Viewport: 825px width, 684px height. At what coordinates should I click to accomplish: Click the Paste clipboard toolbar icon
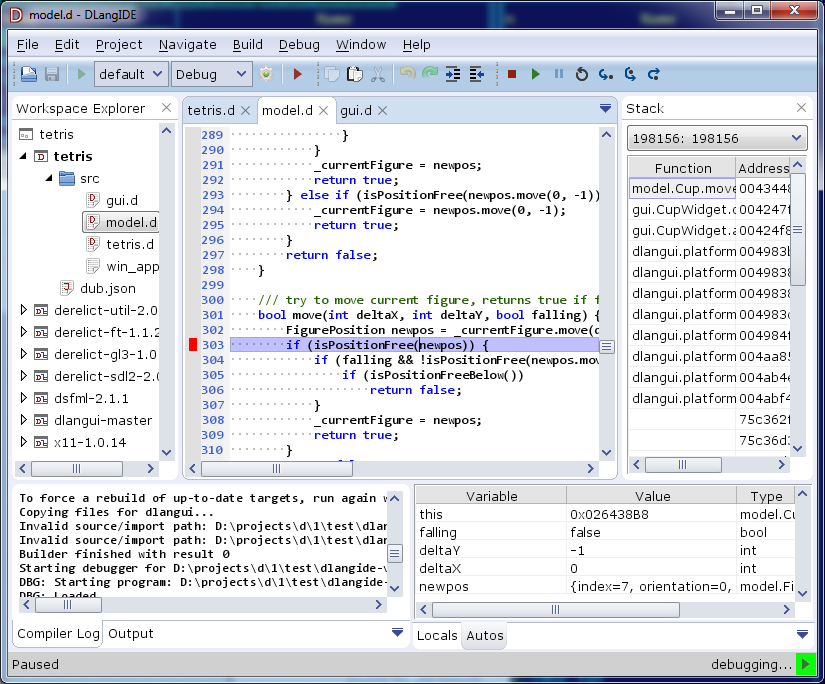[354, 74]
